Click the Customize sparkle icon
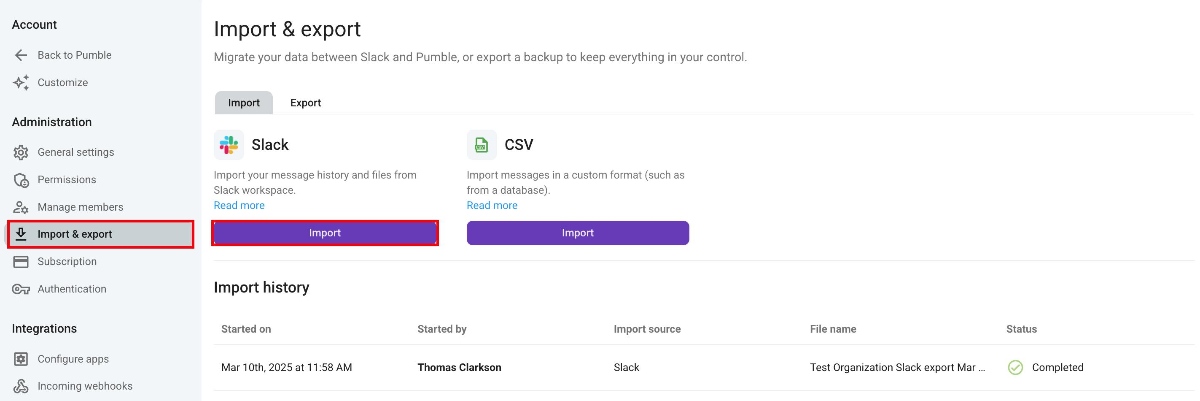 click(x=21, y=82)
